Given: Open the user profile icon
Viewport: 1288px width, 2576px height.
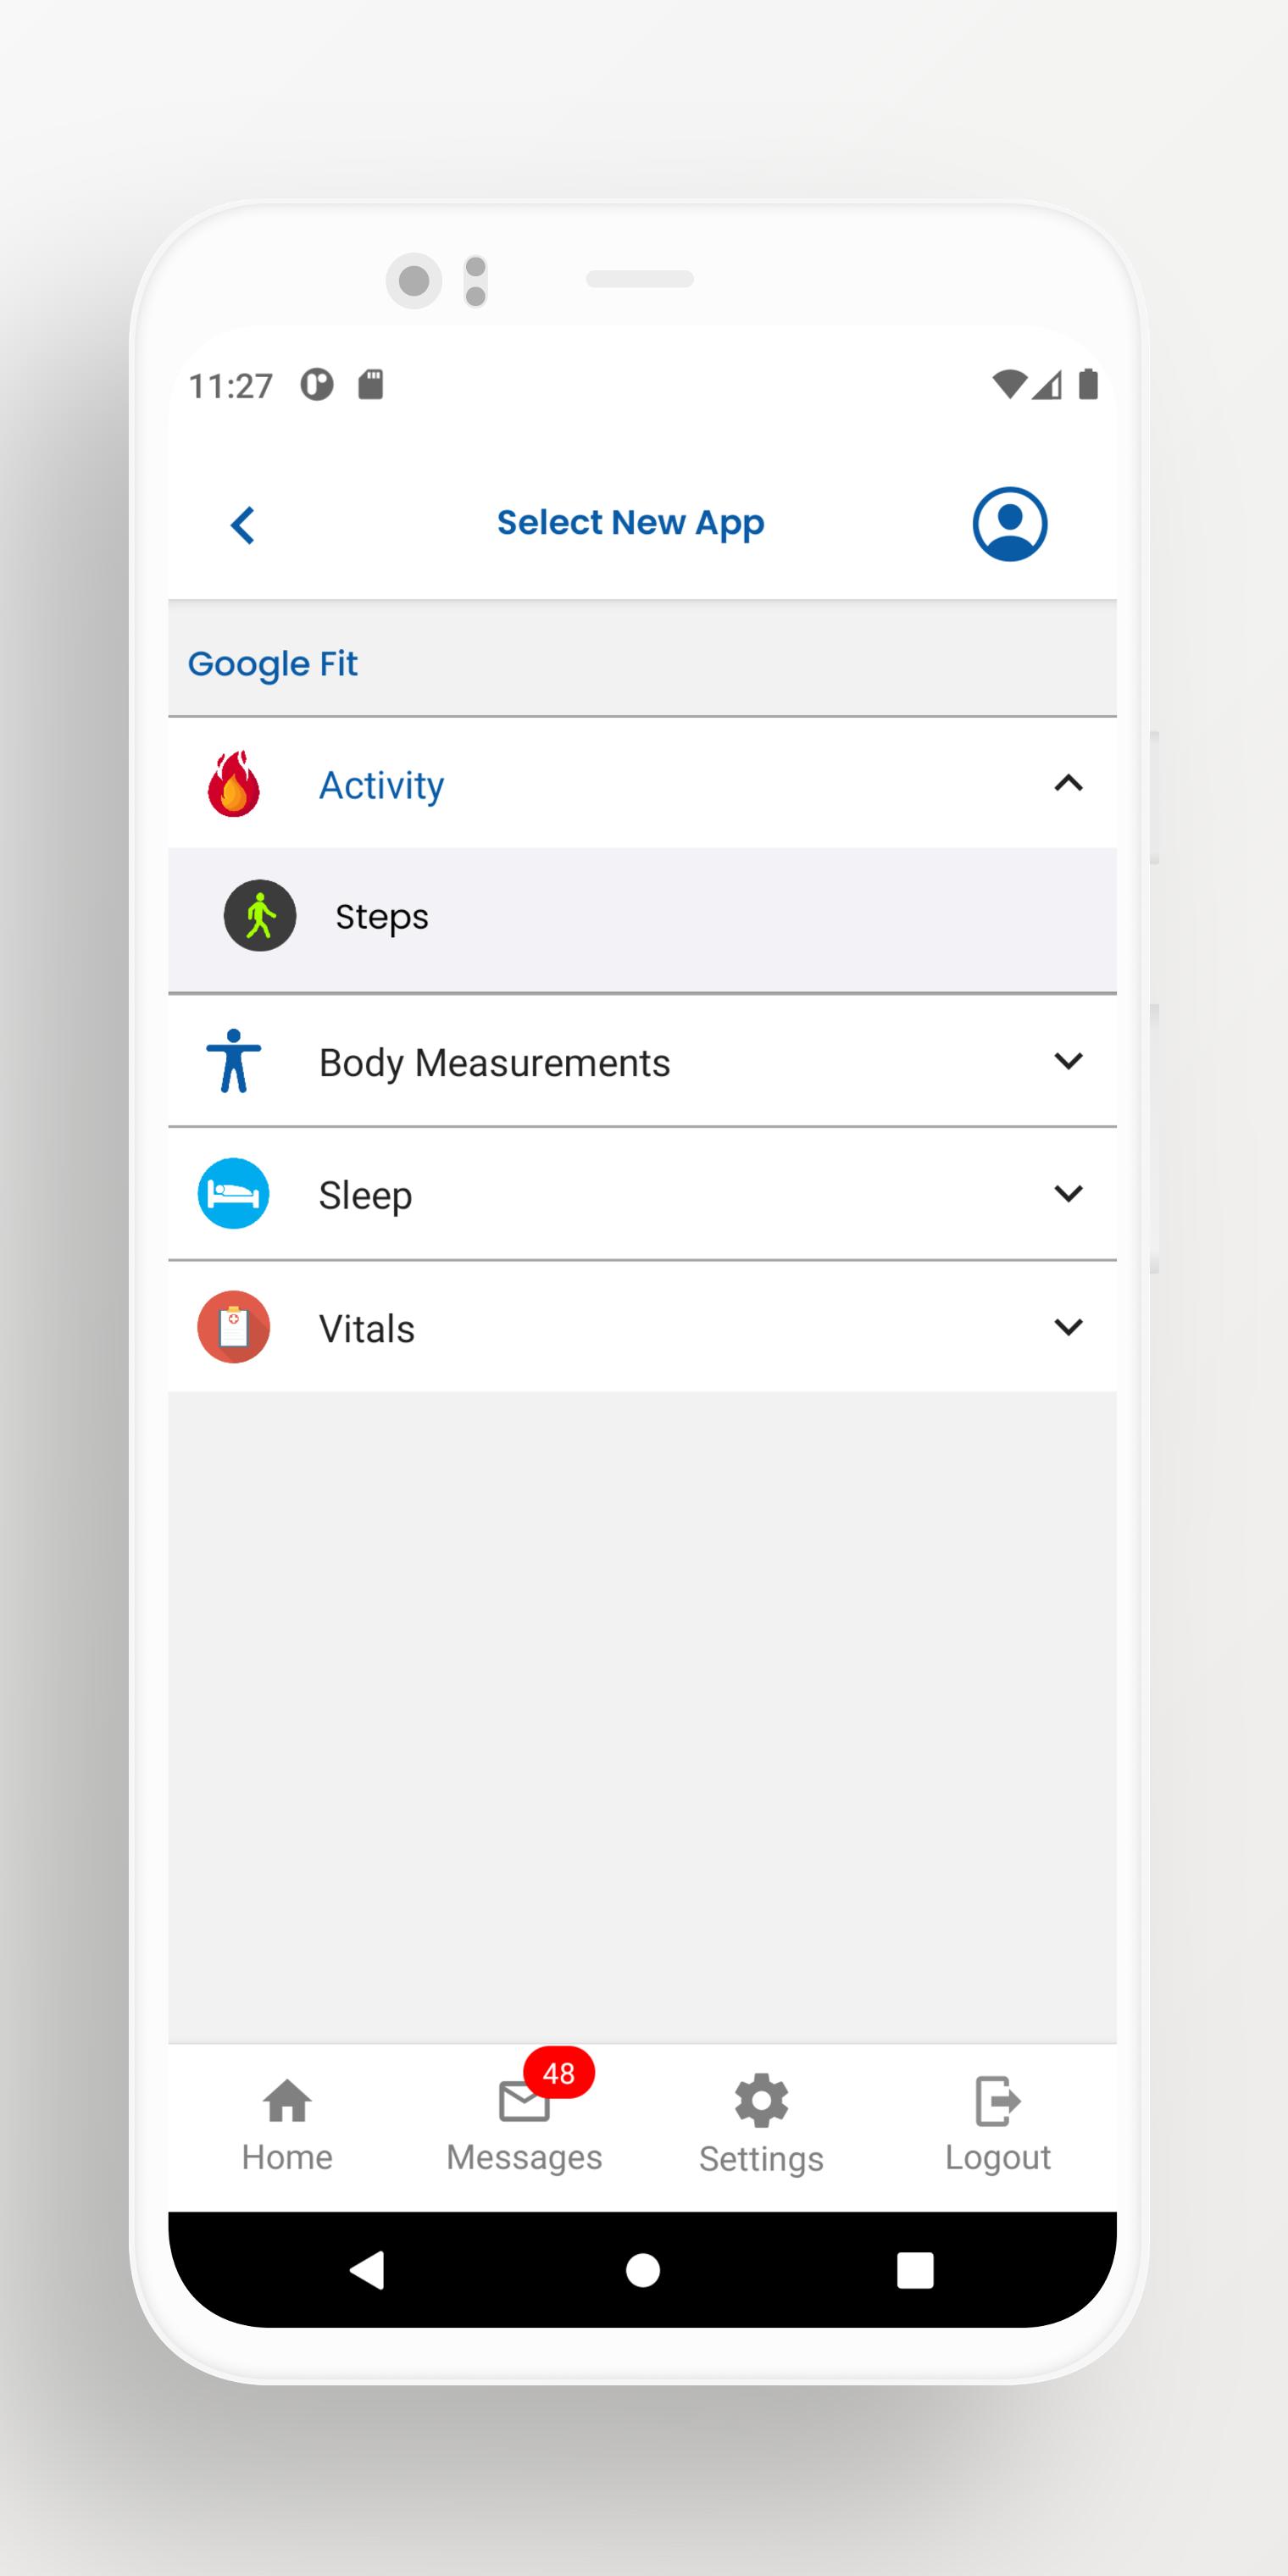Looking at the screenshot, I should [x=1009, y=524].
